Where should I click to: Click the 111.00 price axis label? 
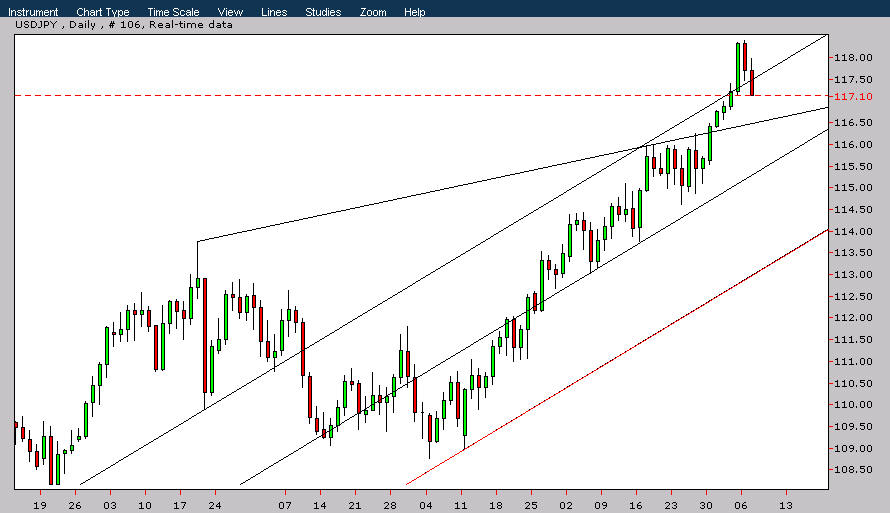[x=853, y=361]
